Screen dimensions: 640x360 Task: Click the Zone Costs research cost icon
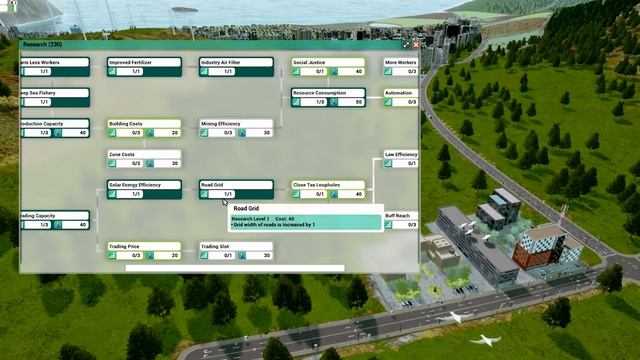(150, 163)
